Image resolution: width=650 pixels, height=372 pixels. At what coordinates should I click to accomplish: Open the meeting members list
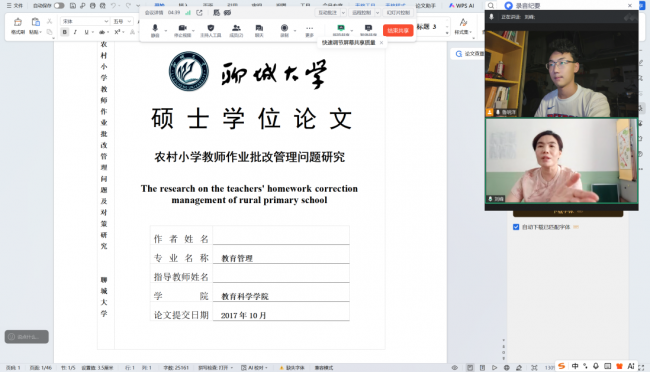pyautogui.click(x=236, y=30)
